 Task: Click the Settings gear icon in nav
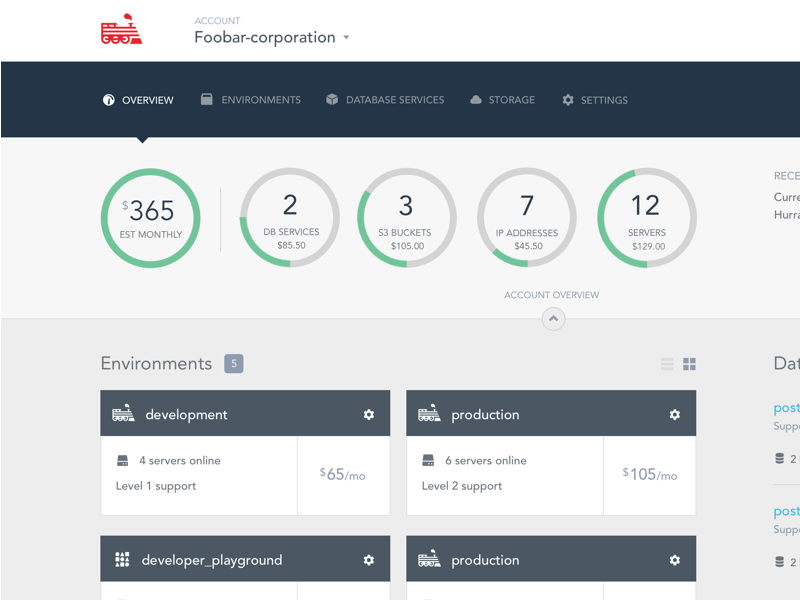click(568, 99)
